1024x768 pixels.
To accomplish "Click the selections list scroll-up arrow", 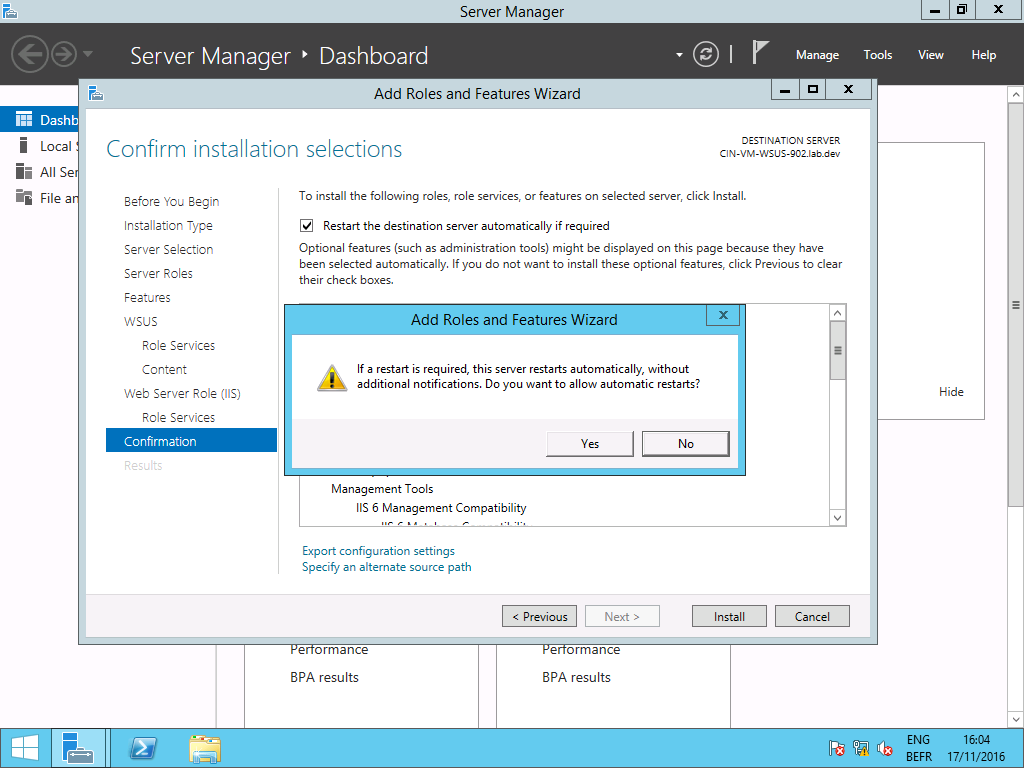I will [x=837, y=313].
